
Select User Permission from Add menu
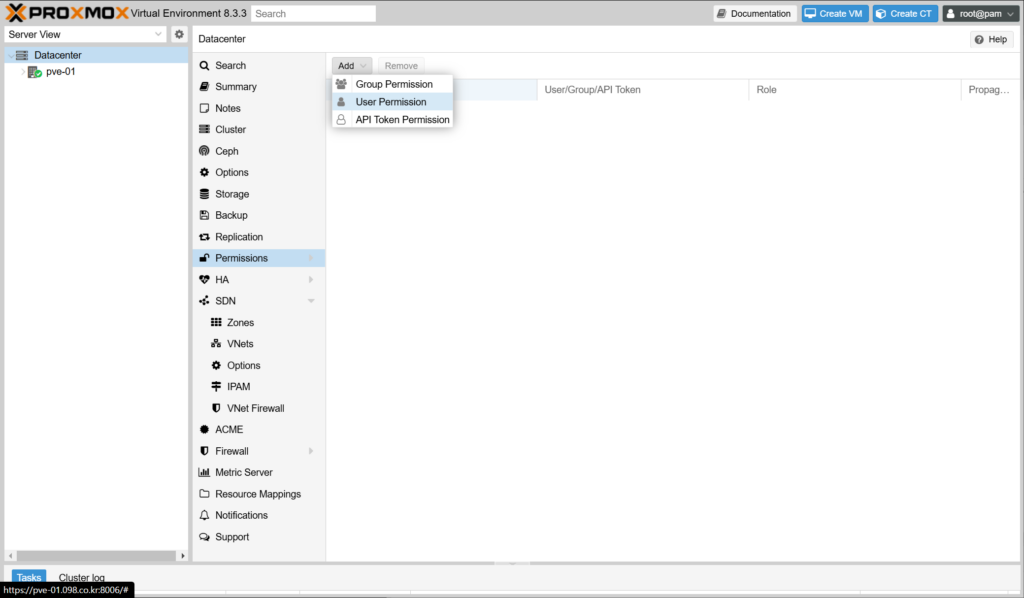pos(391,102)
